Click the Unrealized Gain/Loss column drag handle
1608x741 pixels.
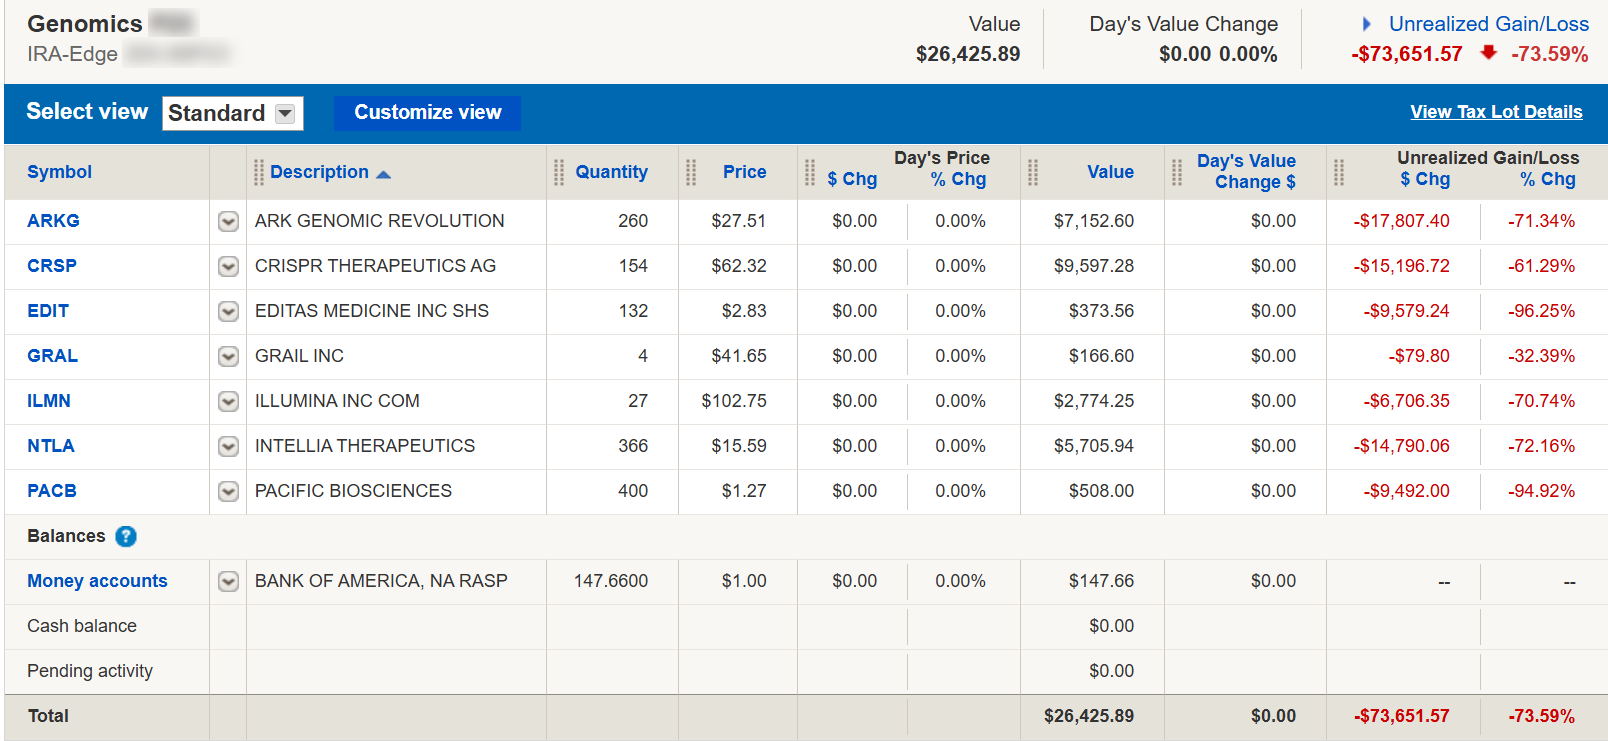pos(1339,173)
